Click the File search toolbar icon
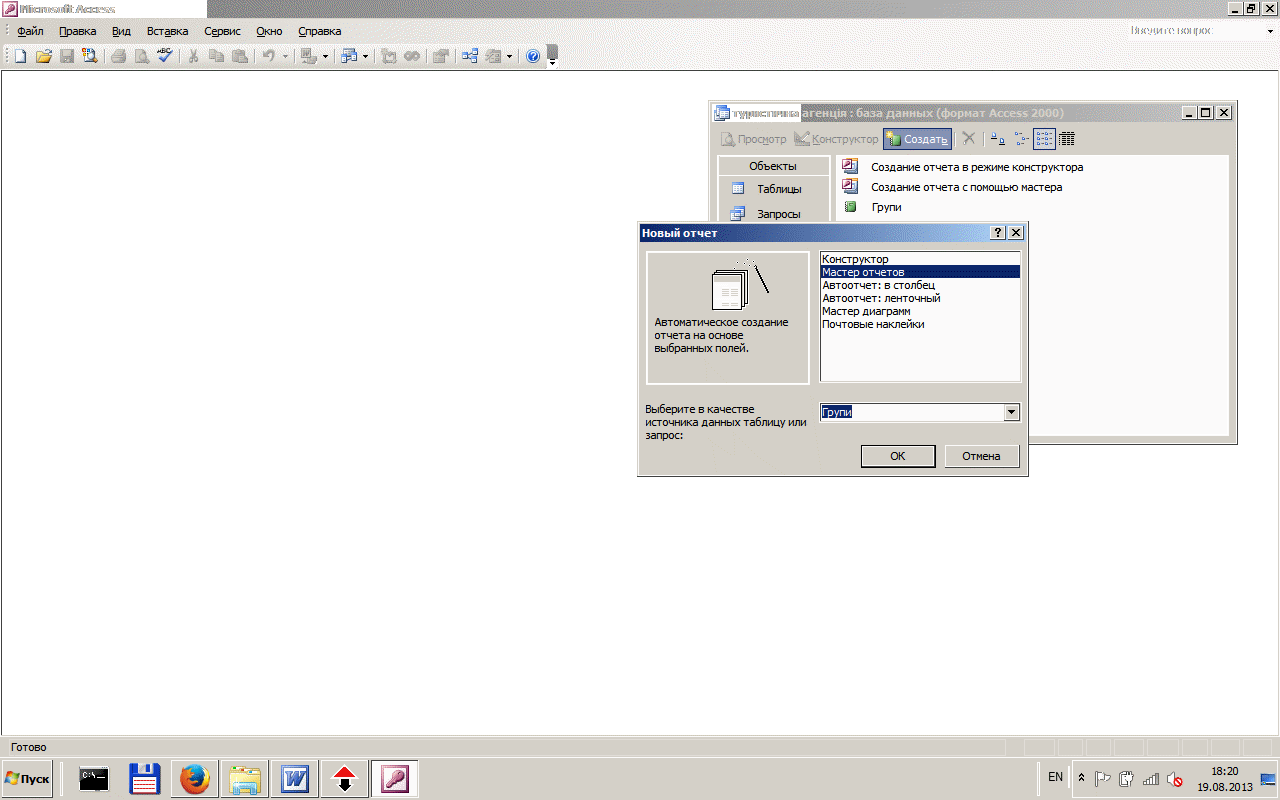The width and height of the screenshot is (1280, 800). pyautogui.click(x=90, y=57)
